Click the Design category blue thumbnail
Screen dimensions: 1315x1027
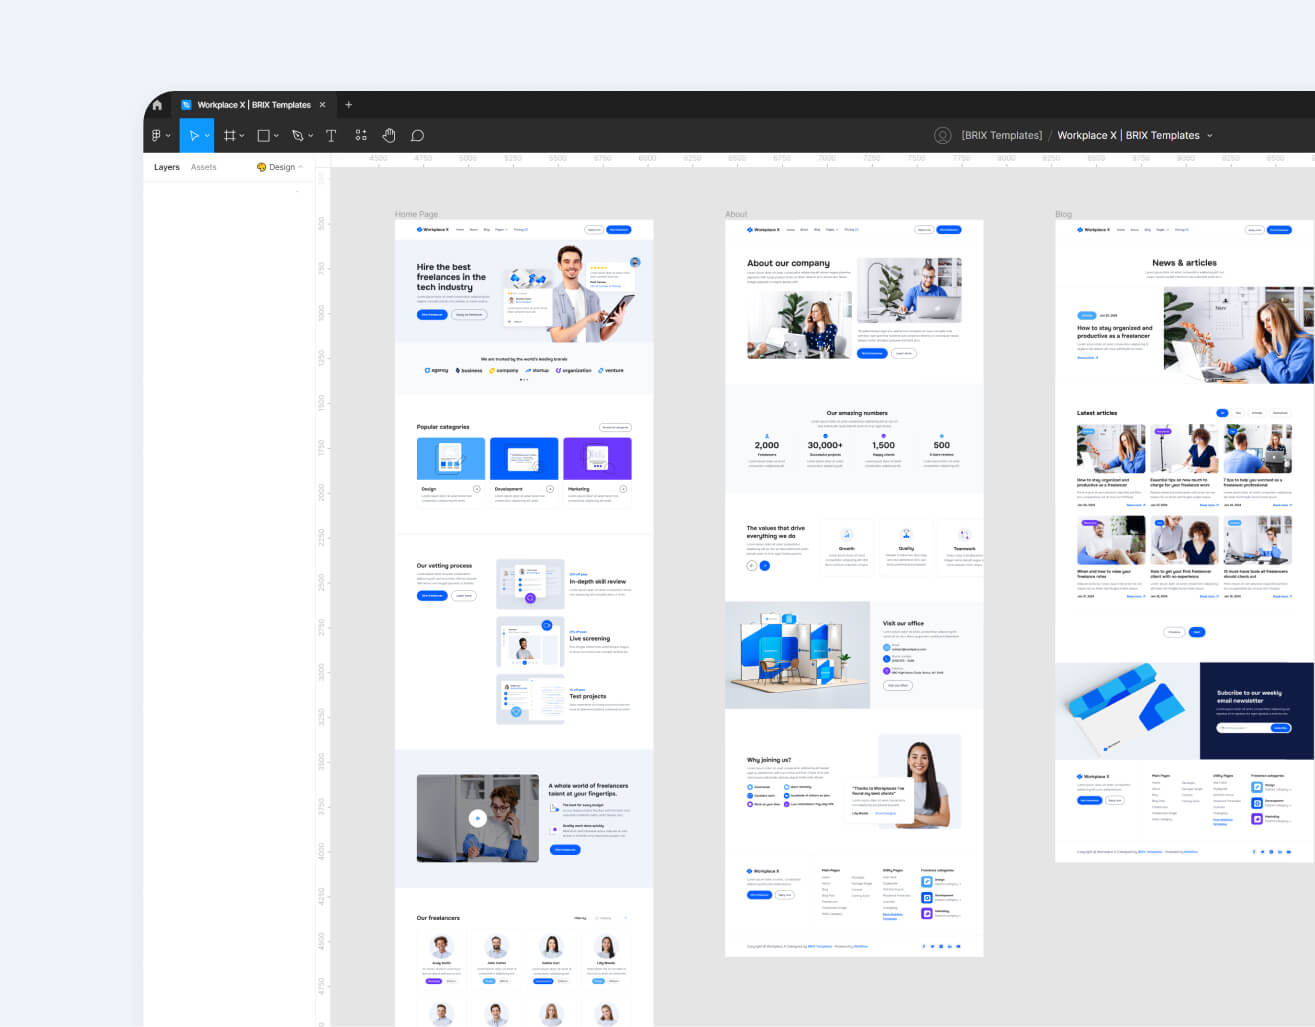[451, 459]
